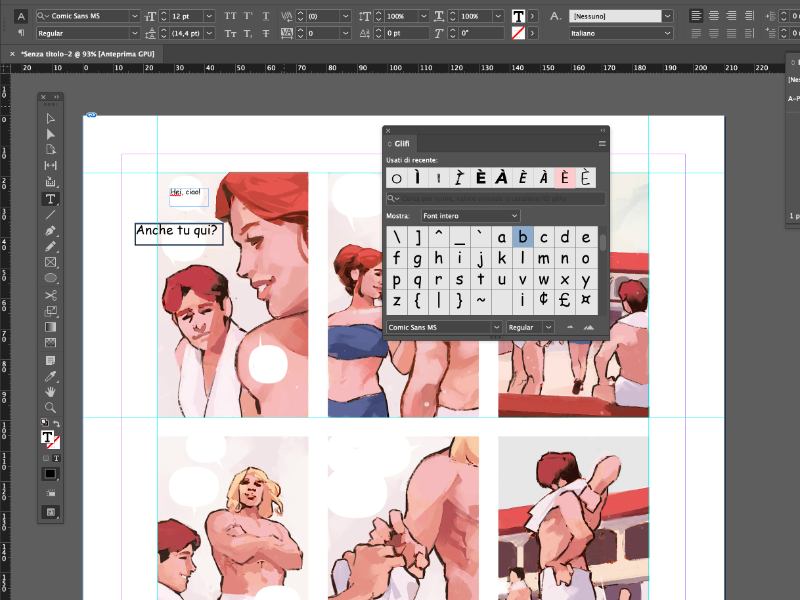Toggle paragraph formatting controls in control bar
This screenshot has height=600, width=800.
click(21, 33)
